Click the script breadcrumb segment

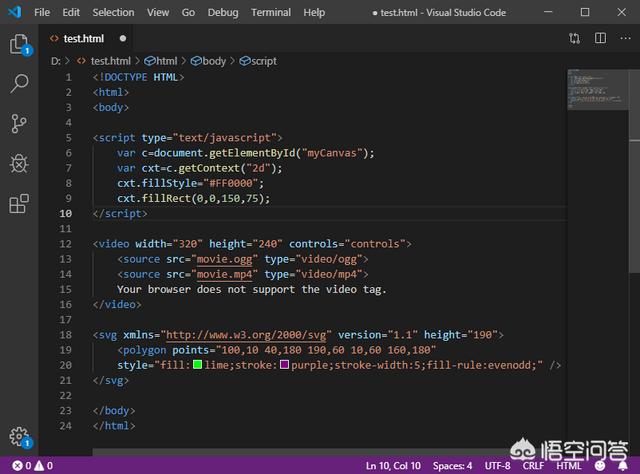[x=258, y=61]
